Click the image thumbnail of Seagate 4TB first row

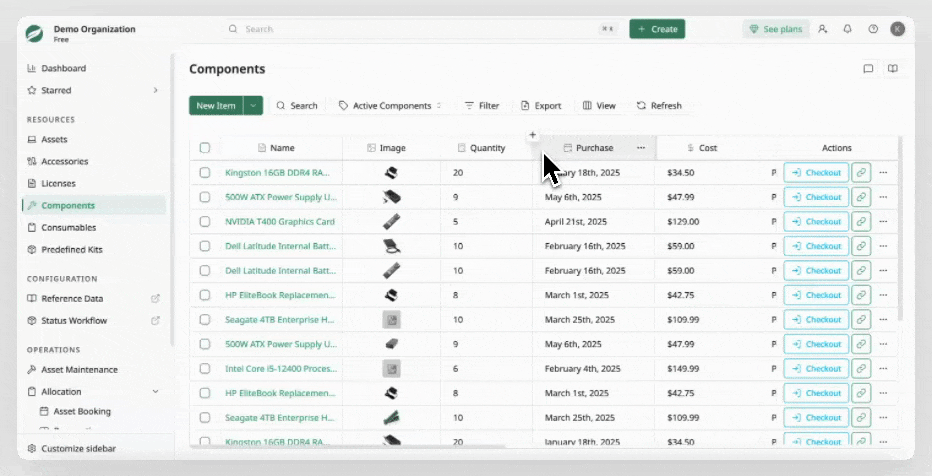pyautogui.click(x=391, y=320)
